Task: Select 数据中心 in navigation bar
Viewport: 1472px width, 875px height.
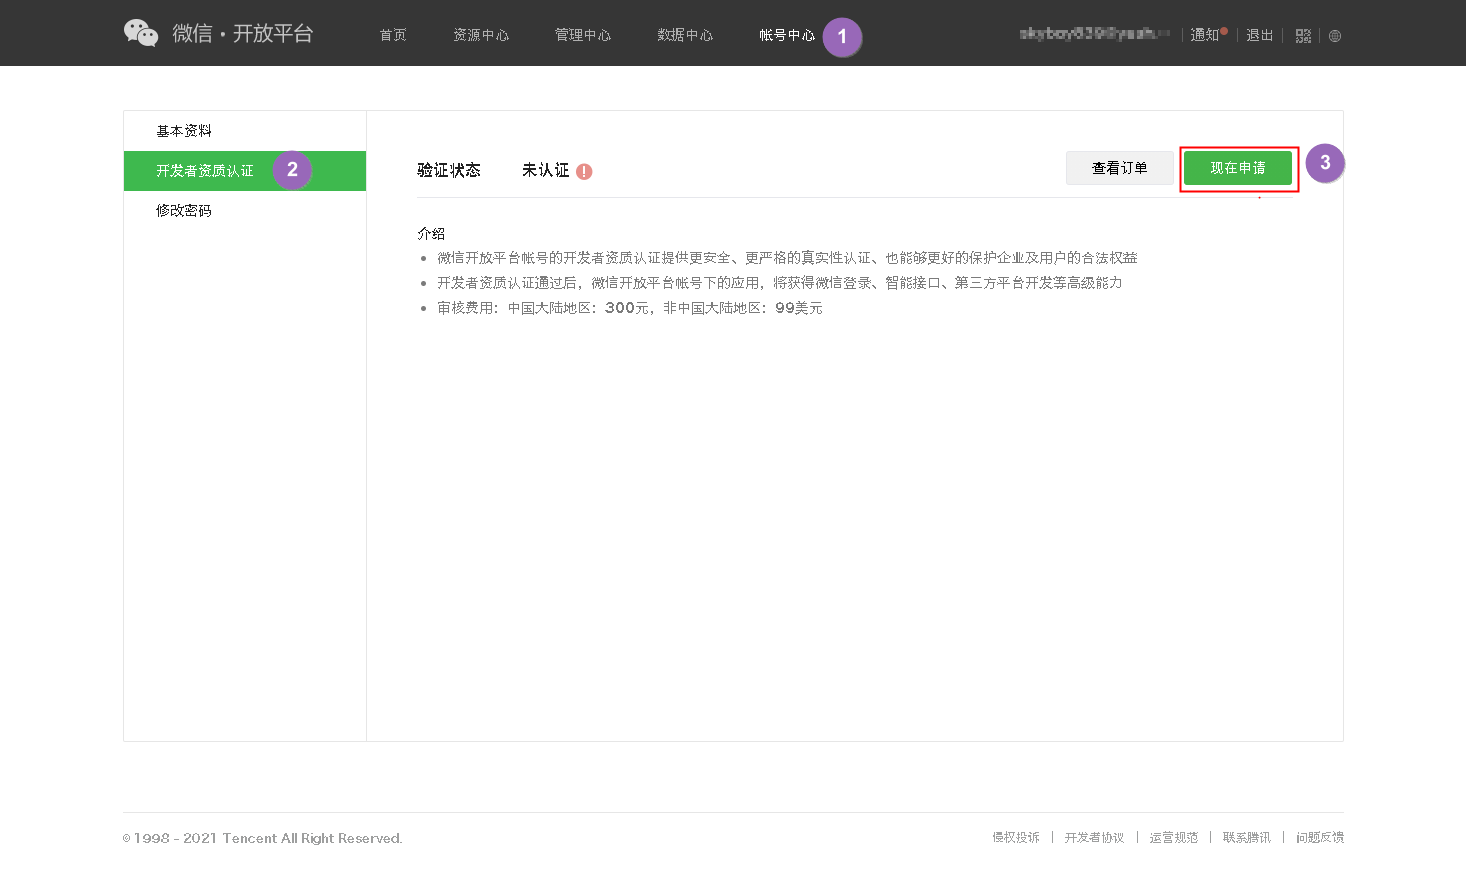Action: click(685, 35)
